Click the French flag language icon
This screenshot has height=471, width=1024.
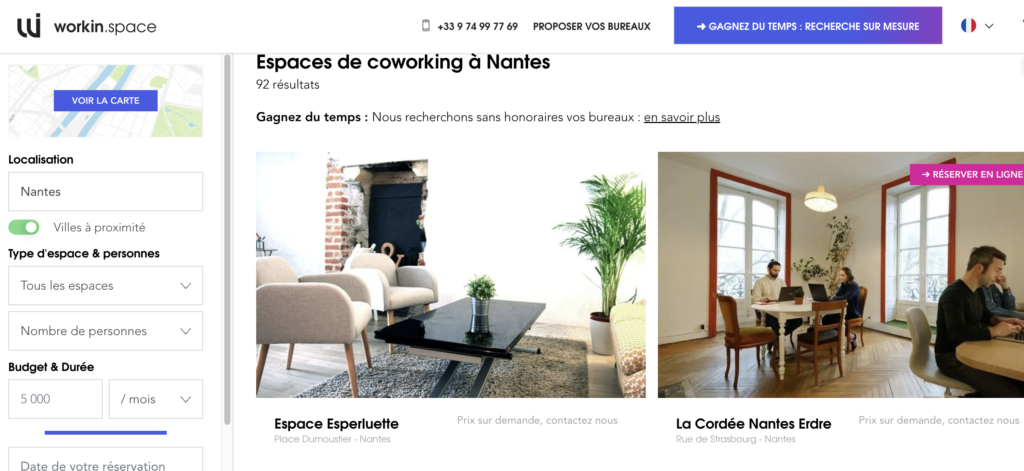(x=968, y=25)
